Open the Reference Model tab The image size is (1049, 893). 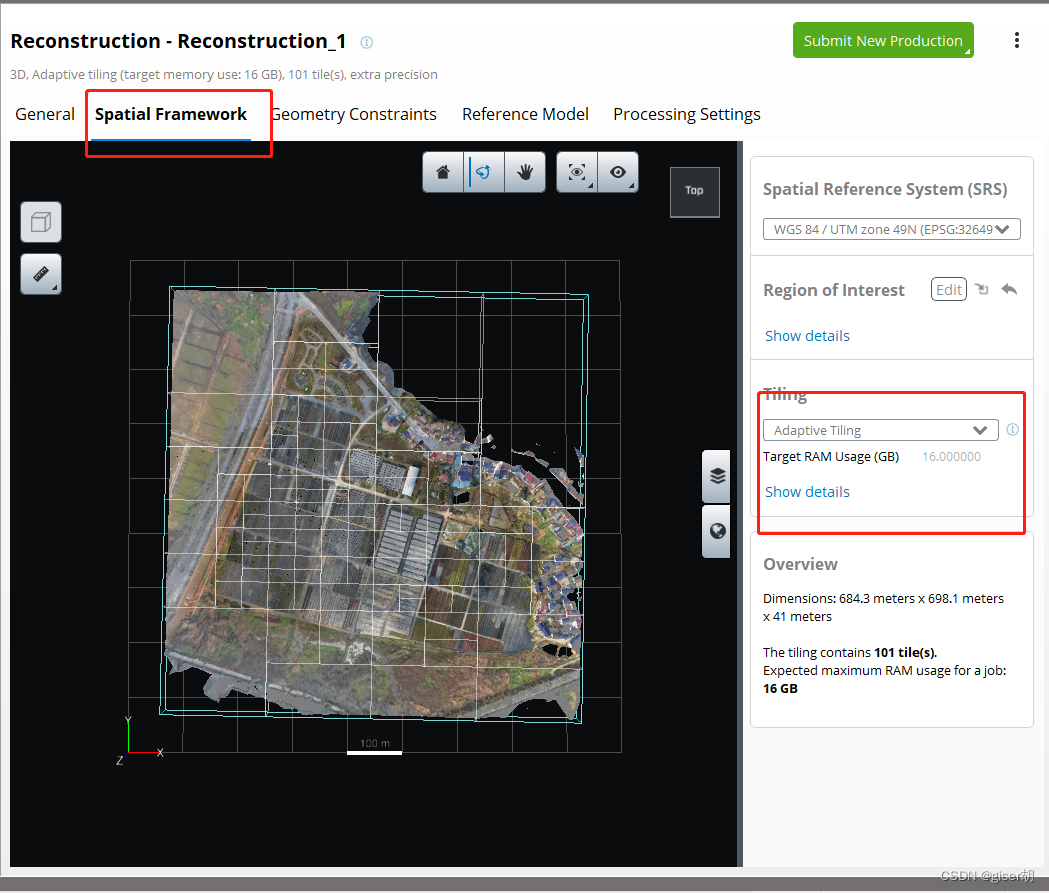pos(525,114)
